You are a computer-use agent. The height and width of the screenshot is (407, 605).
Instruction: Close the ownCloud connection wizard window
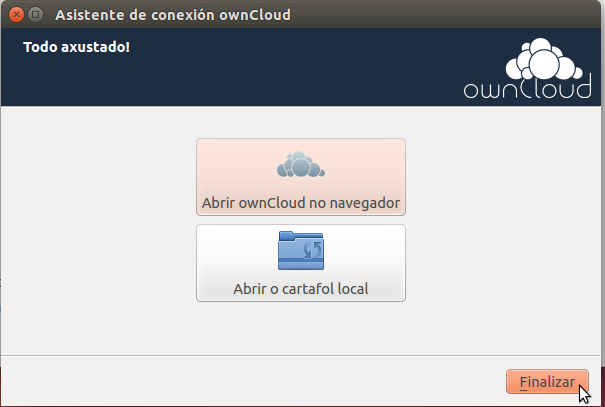pos(16,15)
